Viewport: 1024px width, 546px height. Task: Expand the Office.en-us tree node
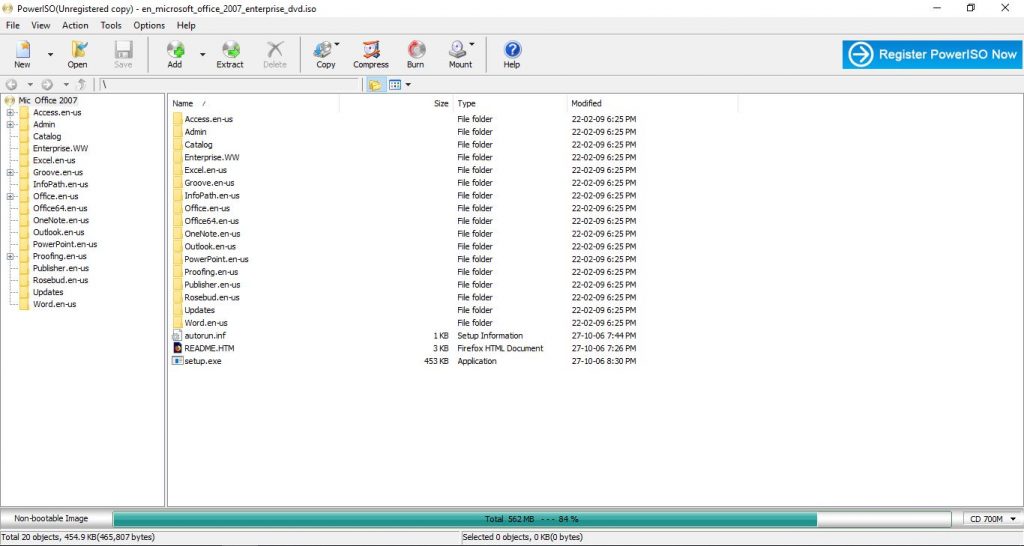coord(10,196)
